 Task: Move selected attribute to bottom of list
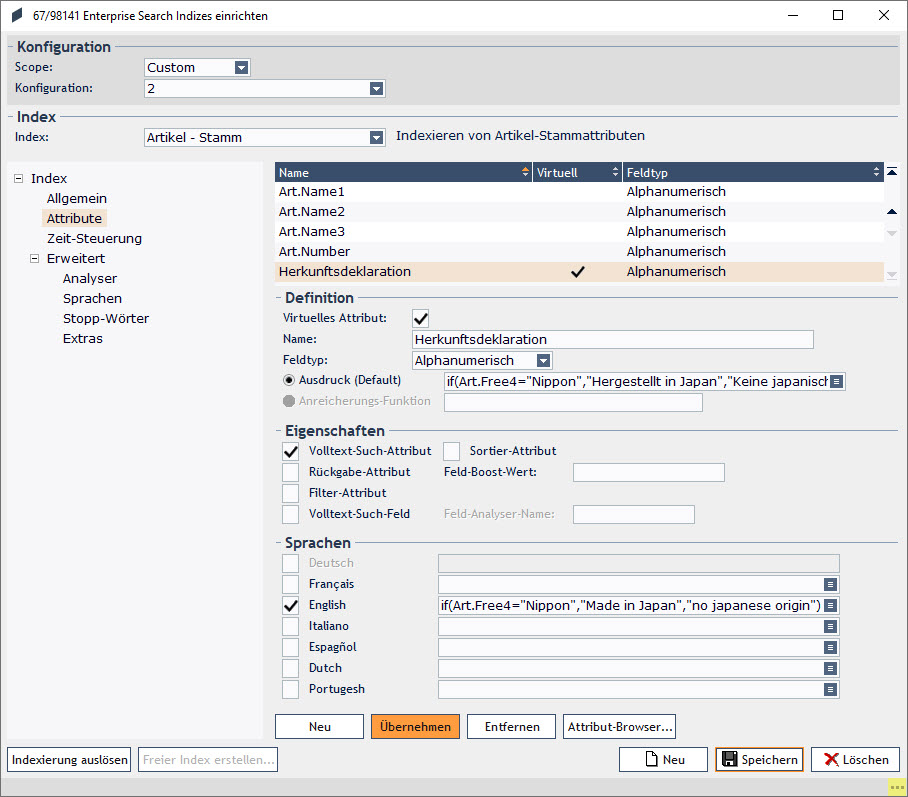pyautogui.click(x=892, y=274)
